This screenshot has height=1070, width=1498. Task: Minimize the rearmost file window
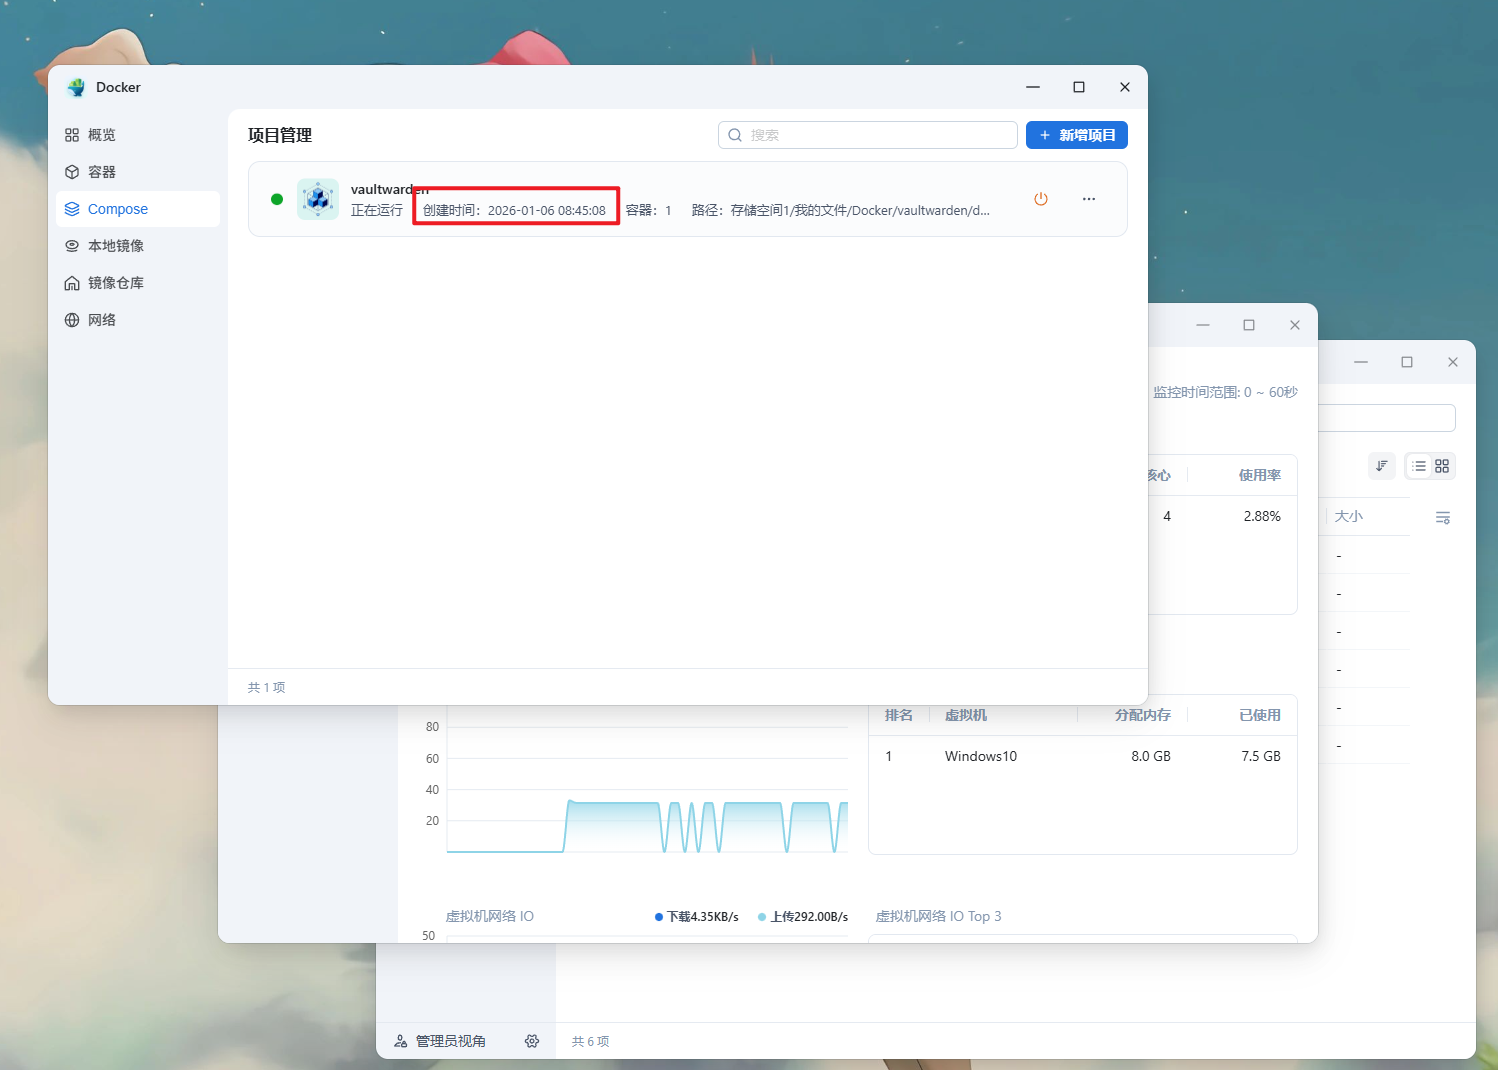coord(1361,362)
